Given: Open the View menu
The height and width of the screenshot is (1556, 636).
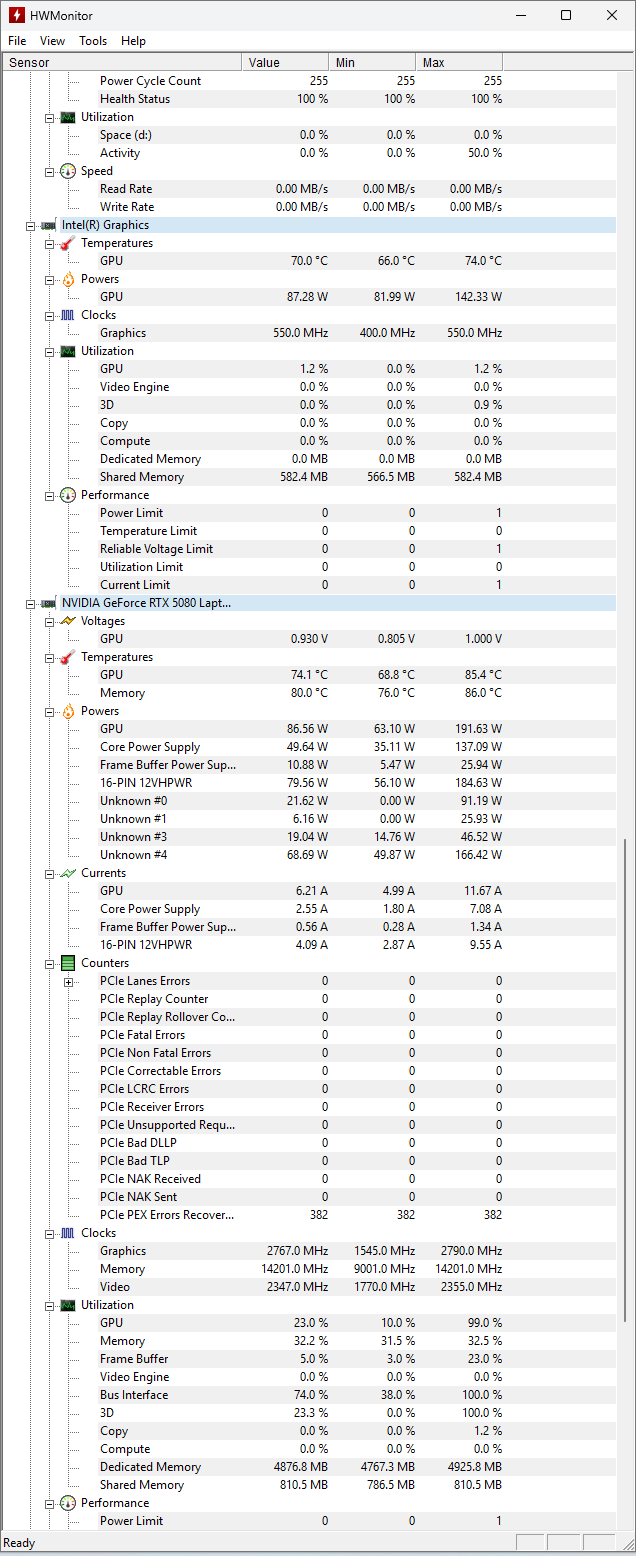Looking at the screenshot, I should click(x=52, y=41).
